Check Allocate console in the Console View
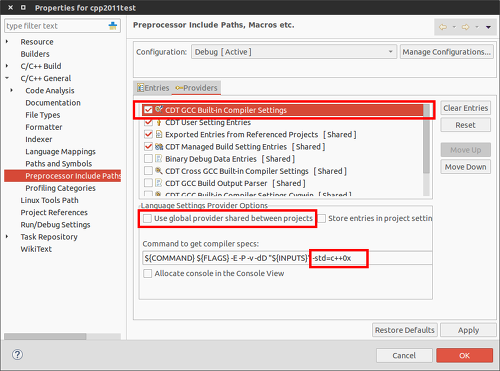The width and height of the screenshot is (500, 371). coord(147,273)
